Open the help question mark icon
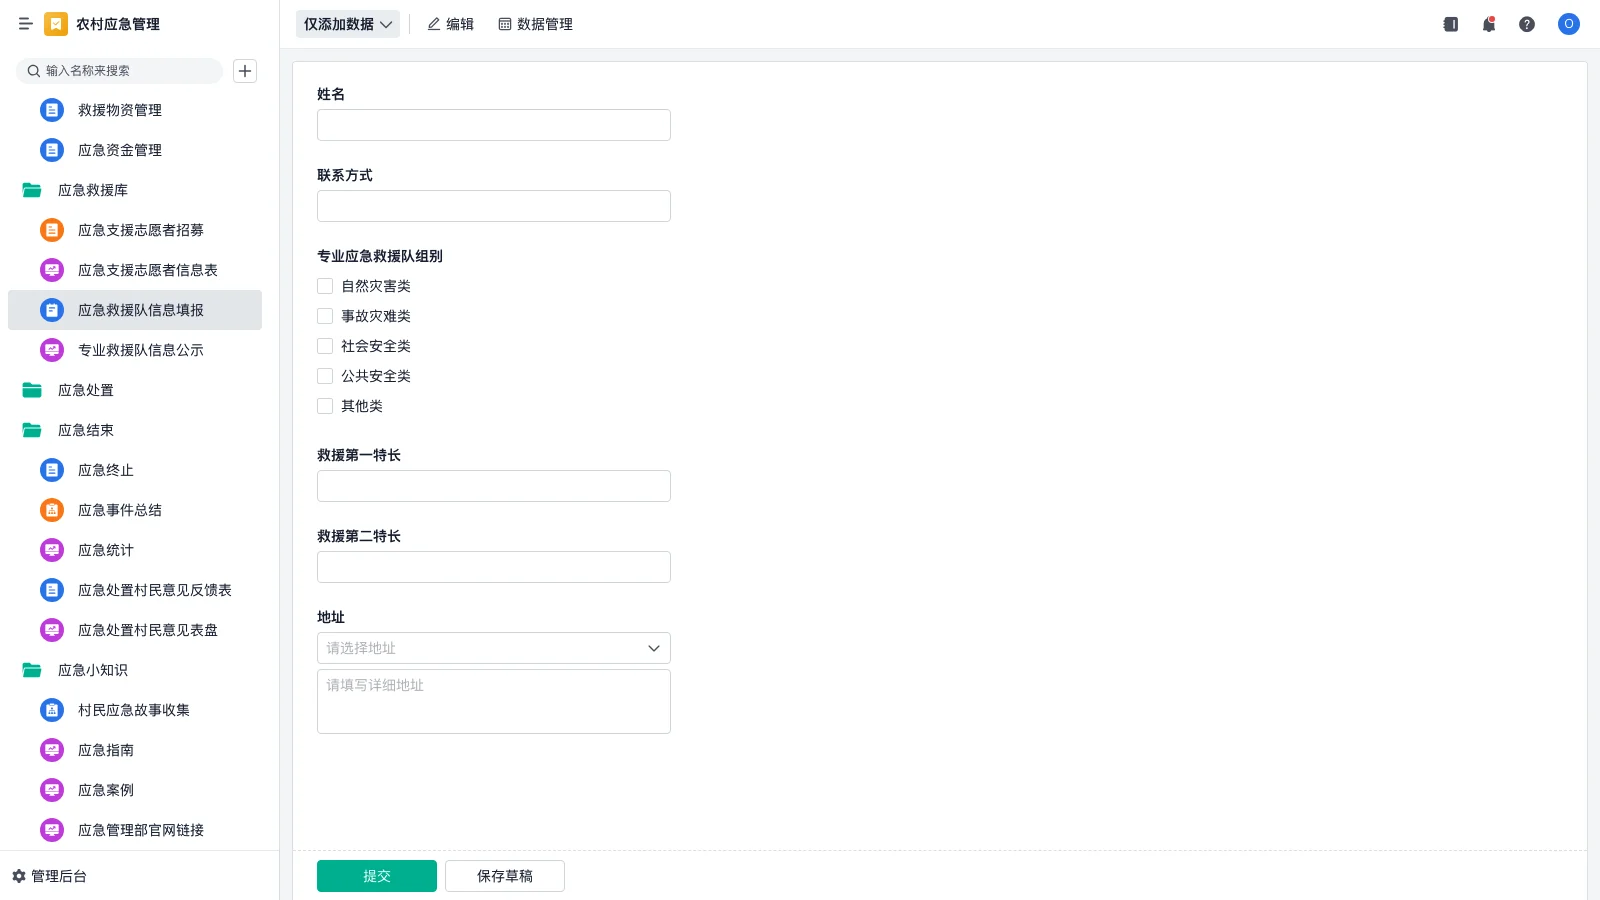 (1527, 24)
